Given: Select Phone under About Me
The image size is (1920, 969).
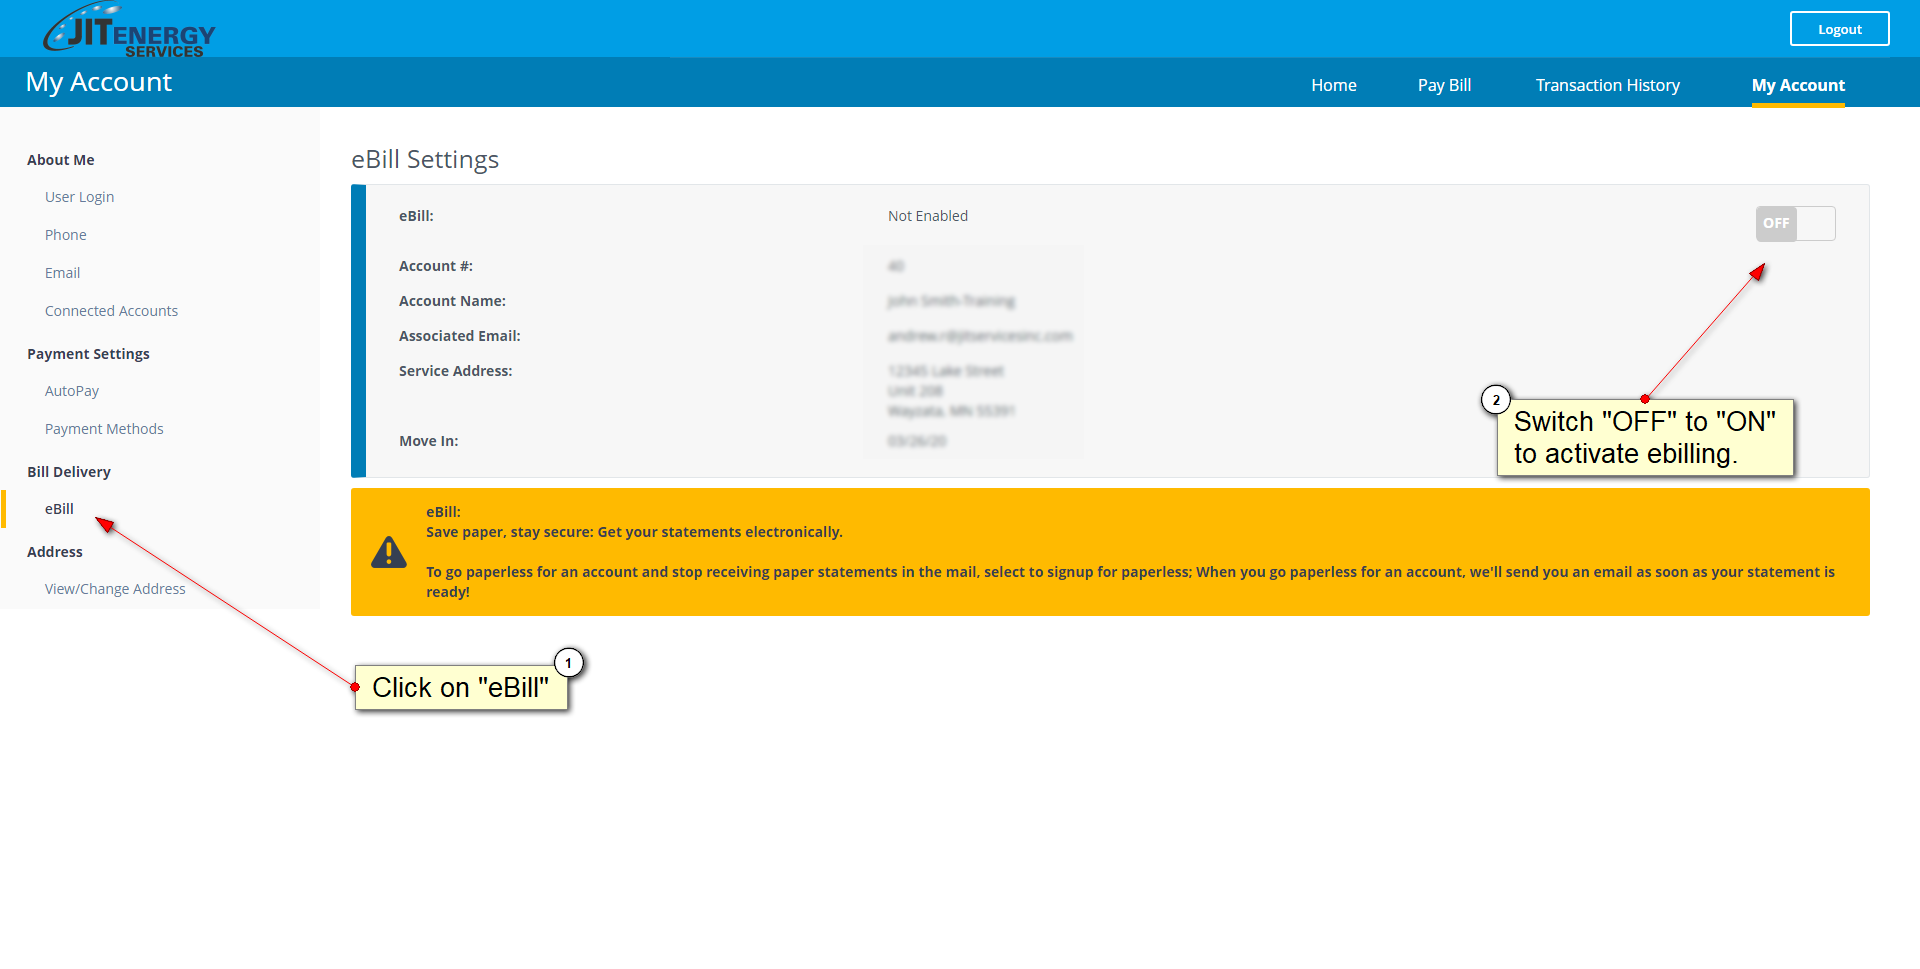Looking at the screenshot, I should 65,235.
